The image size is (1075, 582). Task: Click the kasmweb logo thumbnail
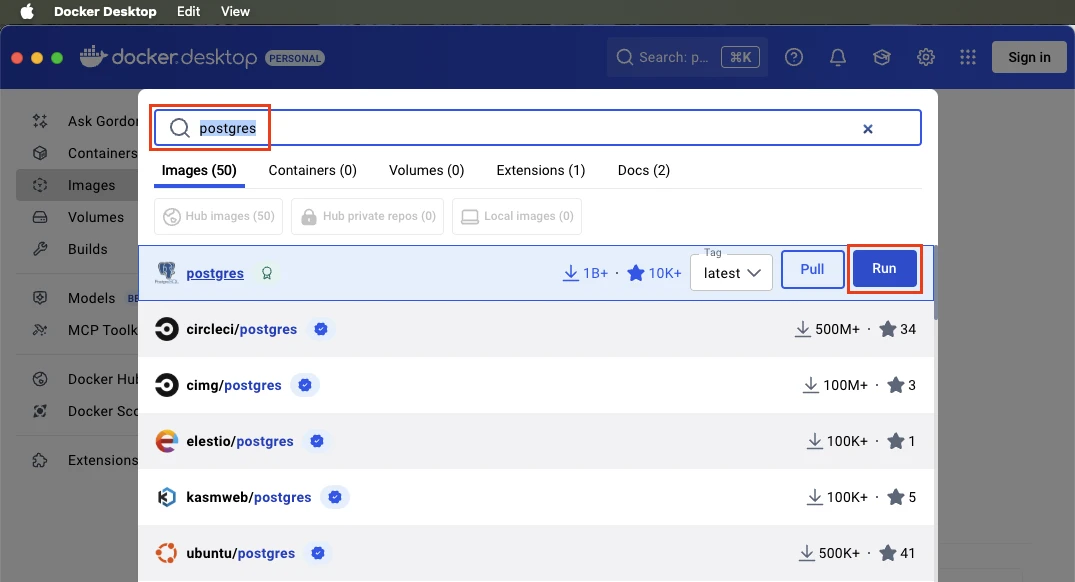(167, 497)
